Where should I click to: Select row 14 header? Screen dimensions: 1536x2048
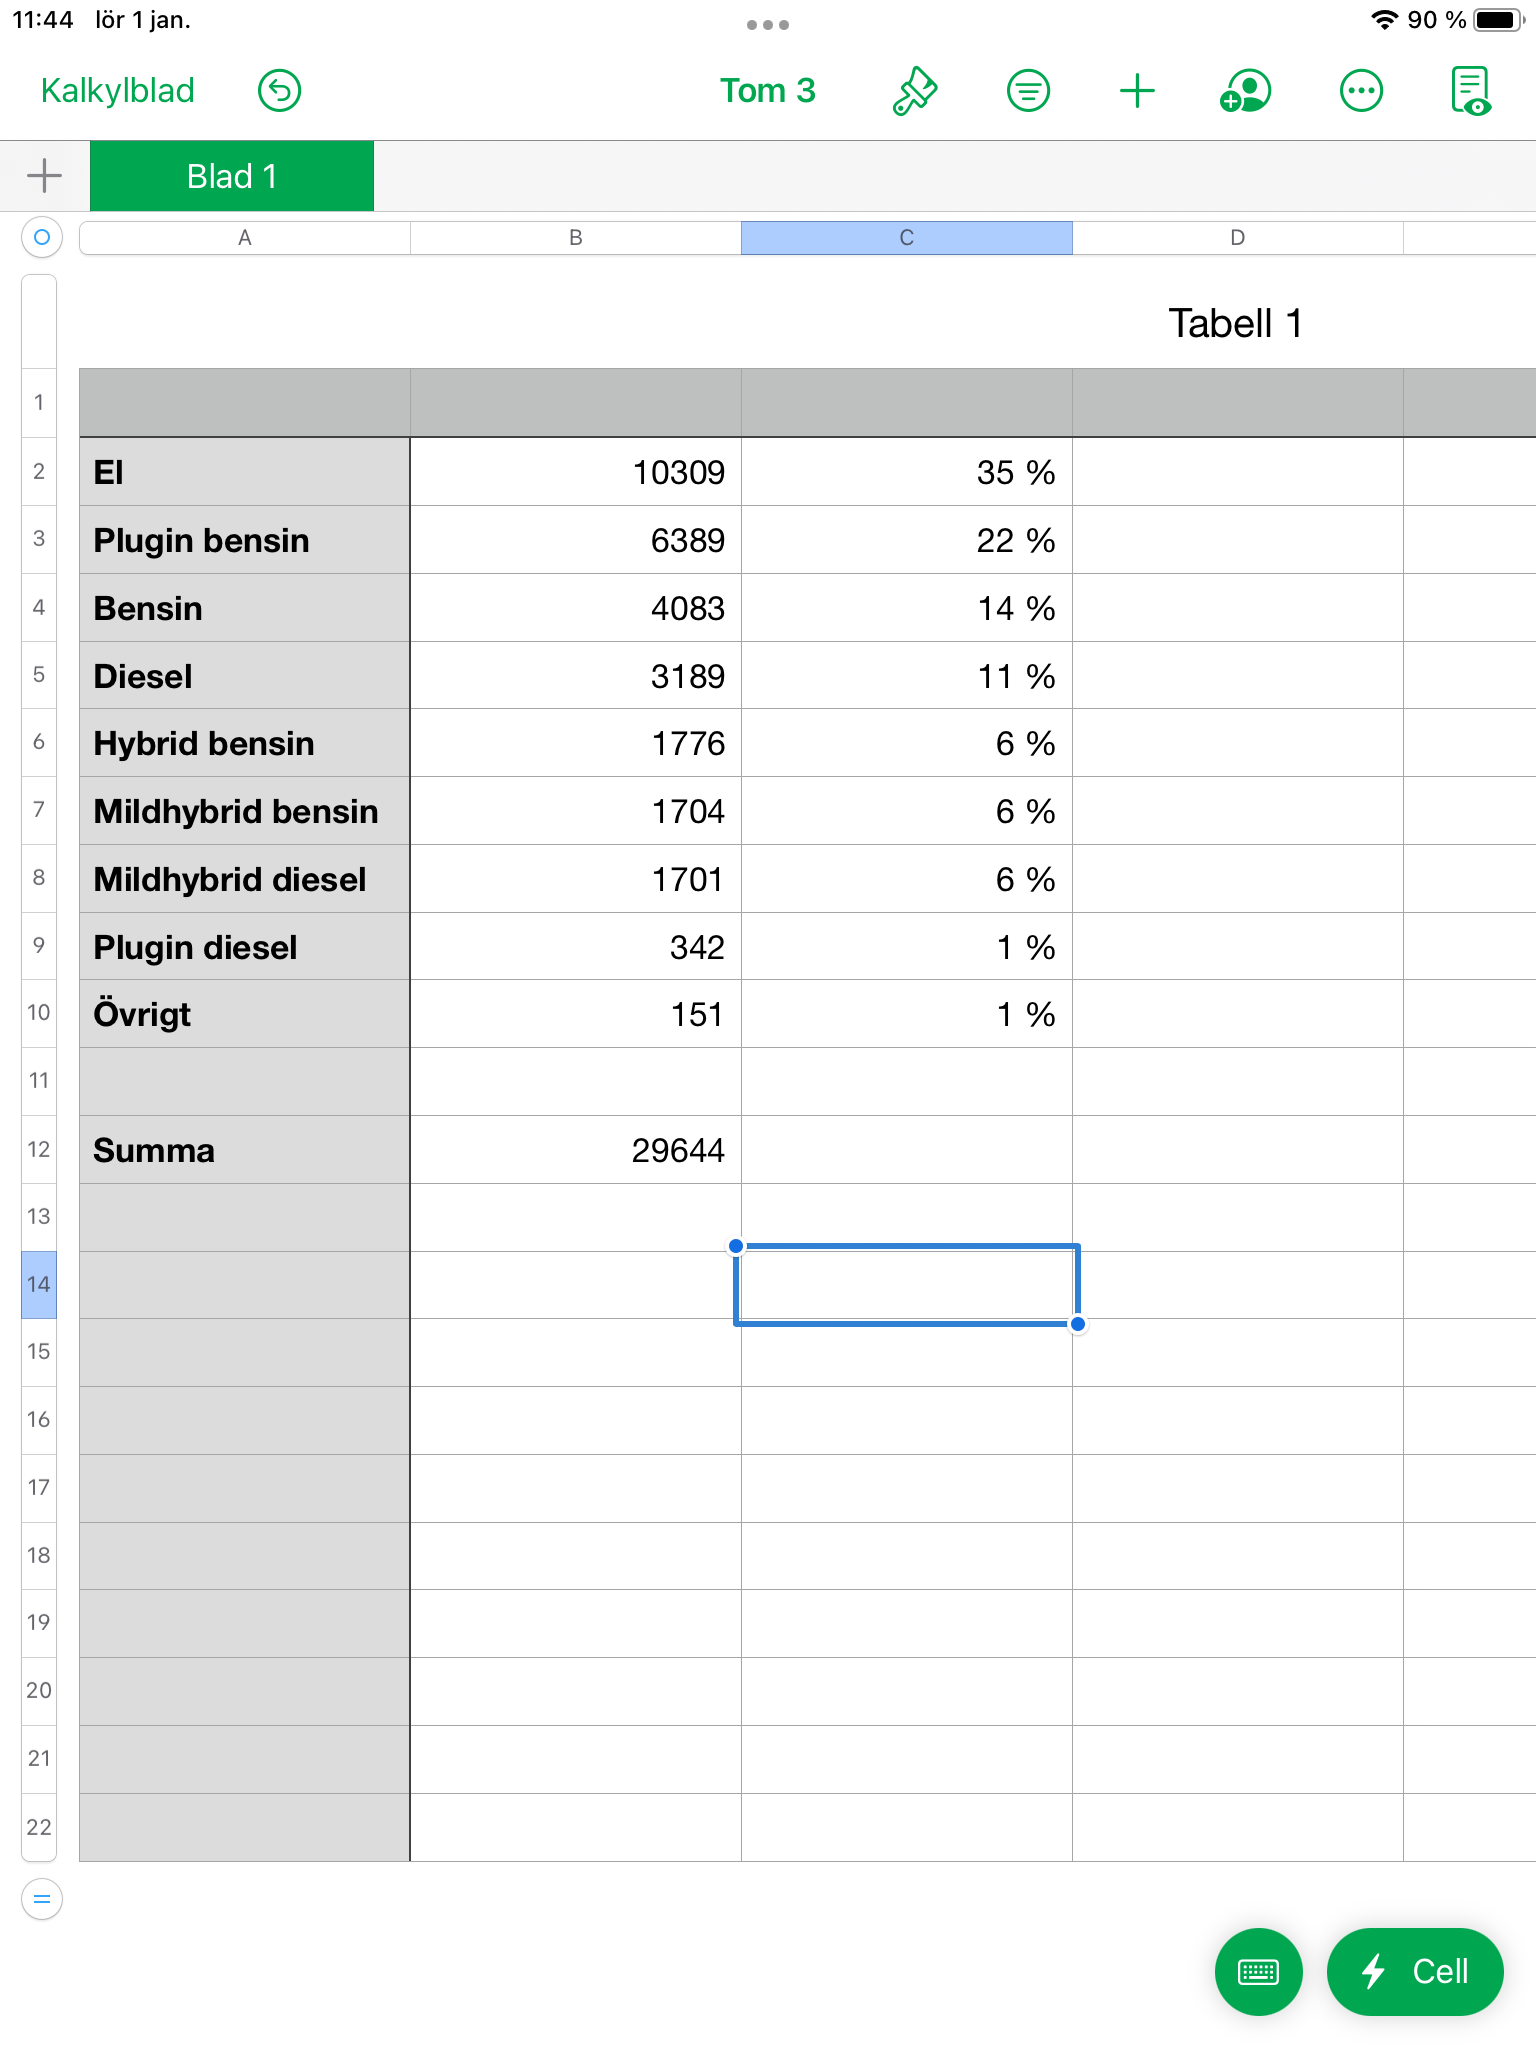coord(39,1284)
